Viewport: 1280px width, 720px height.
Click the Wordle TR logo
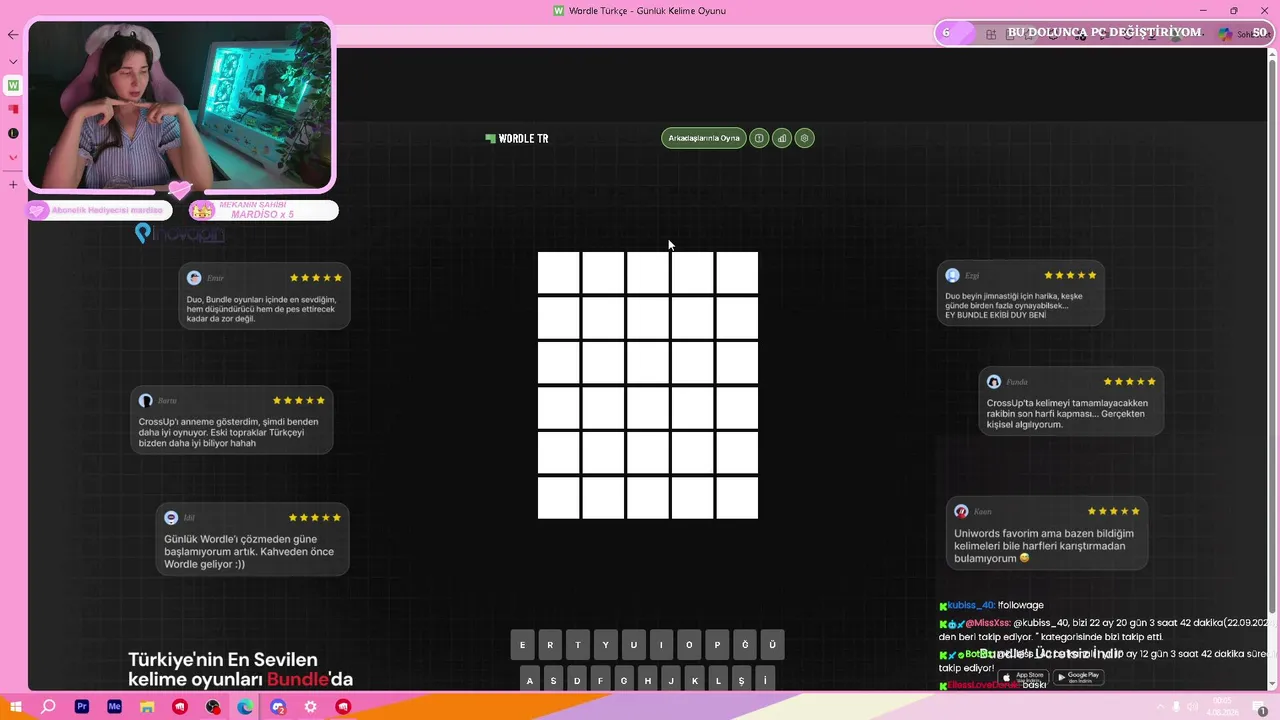click(x=517, y=138)
